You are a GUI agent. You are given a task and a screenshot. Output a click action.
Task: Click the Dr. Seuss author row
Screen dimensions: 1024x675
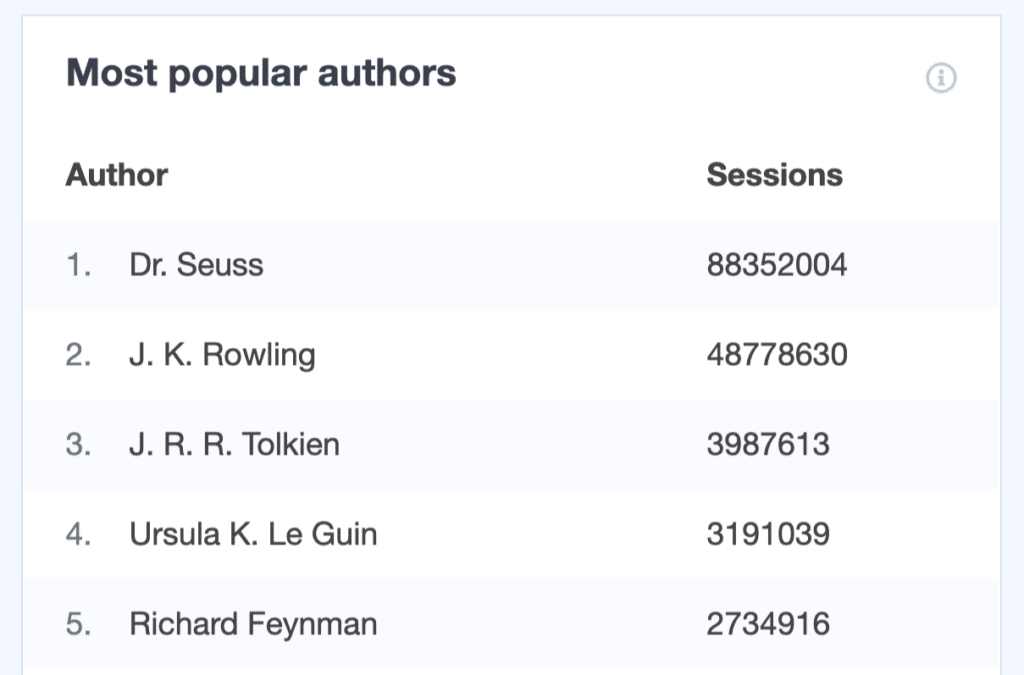pyautogui.click(x=196, y=264)
